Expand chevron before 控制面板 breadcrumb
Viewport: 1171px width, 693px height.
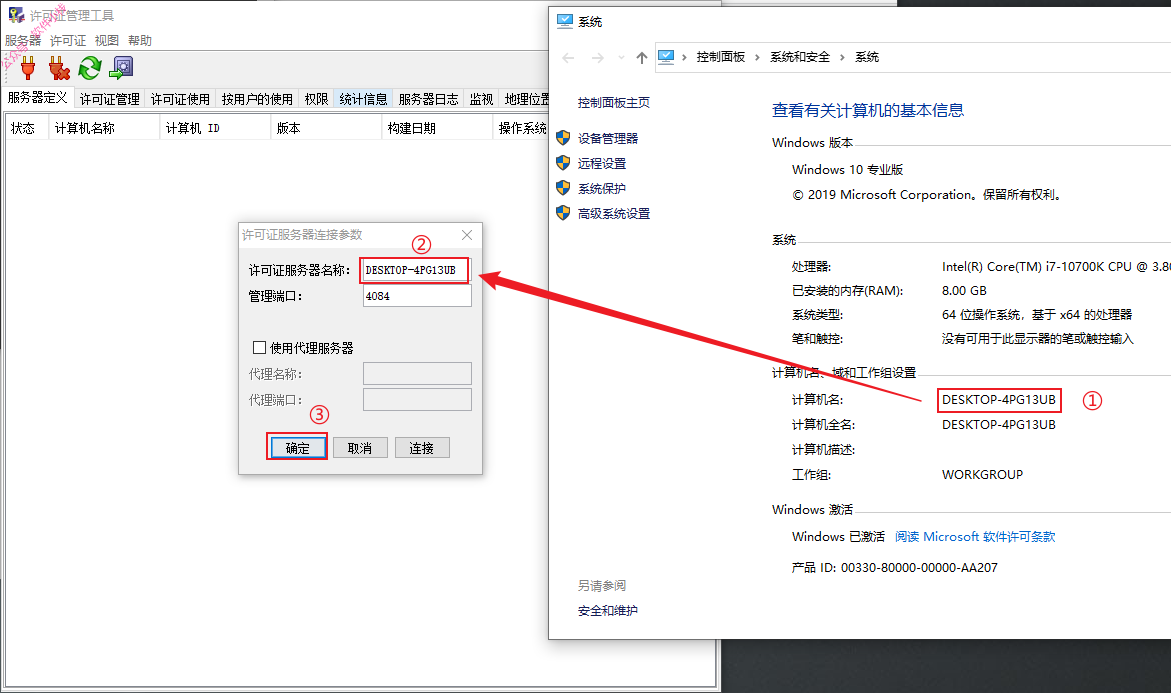[684, 58]
